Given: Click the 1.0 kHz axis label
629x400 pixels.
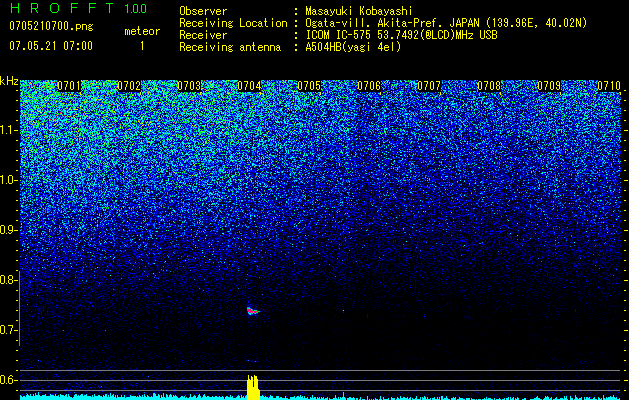Looking at the screenshot, I should coord(8,180).
